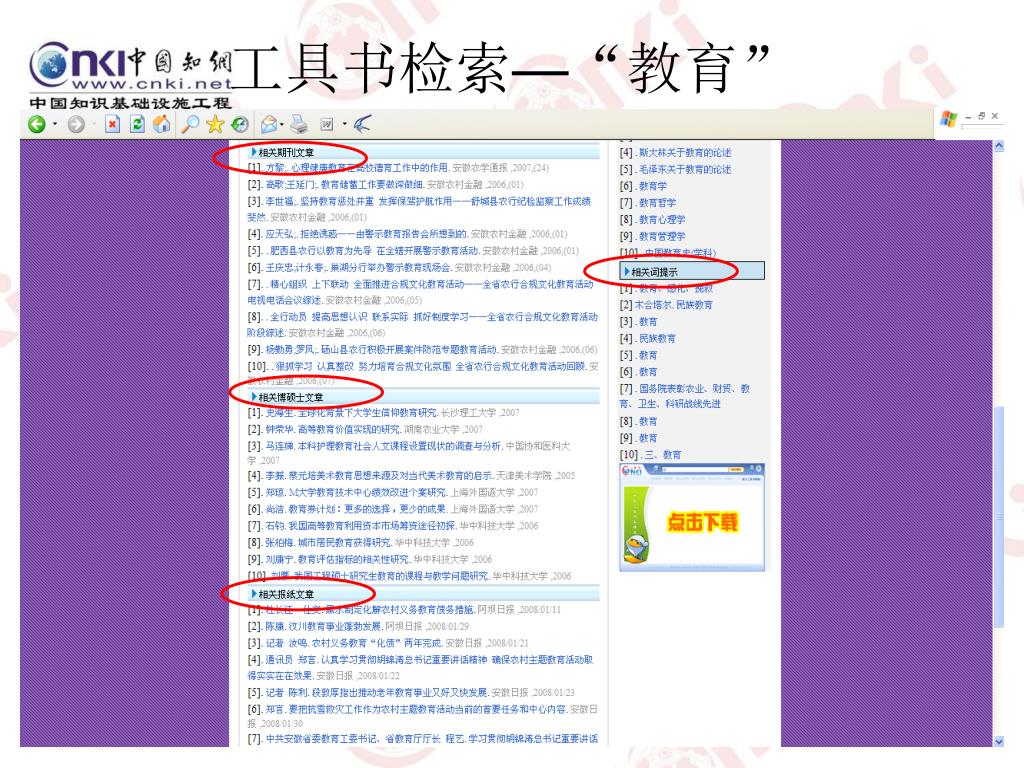Open news 农村义务教育"化债"两年完成
The width and height of the screenshot is (1024, 768).
coord(377,643)
